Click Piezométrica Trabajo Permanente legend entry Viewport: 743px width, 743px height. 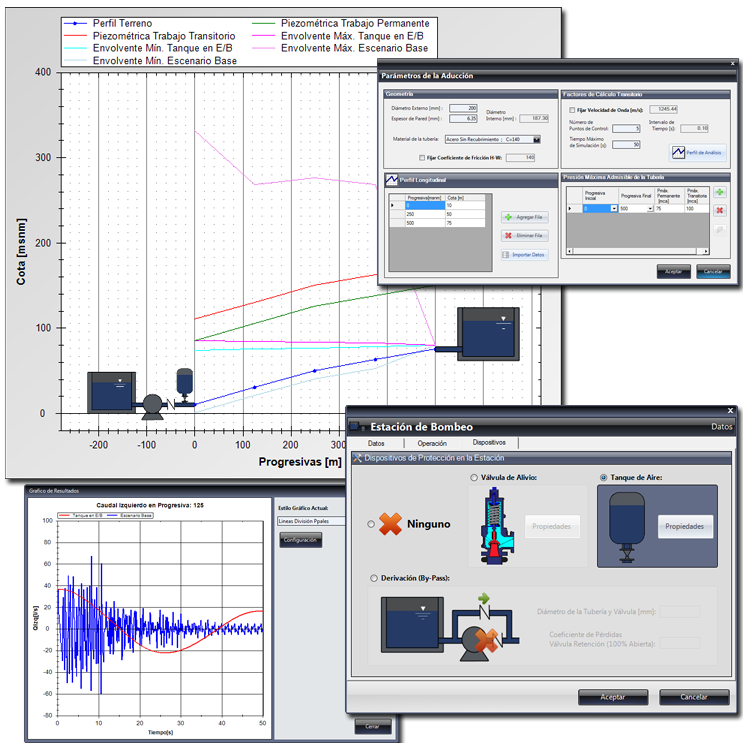click(x=341, y=23)
